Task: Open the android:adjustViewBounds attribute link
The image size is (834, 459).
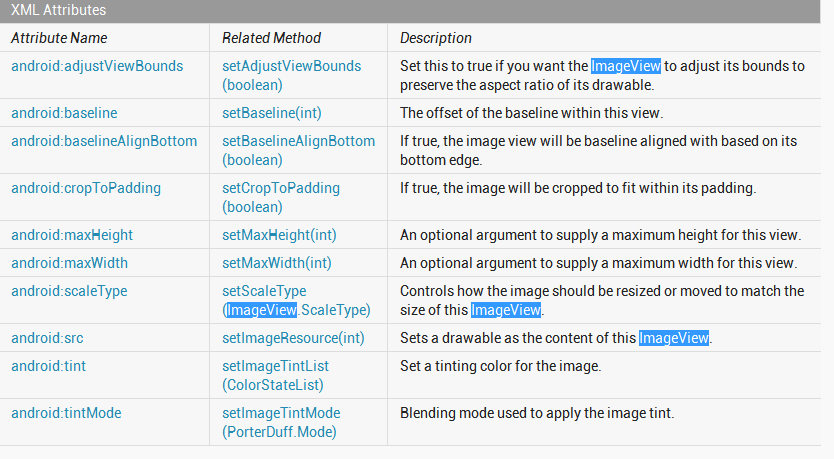Action: (97, 66)
